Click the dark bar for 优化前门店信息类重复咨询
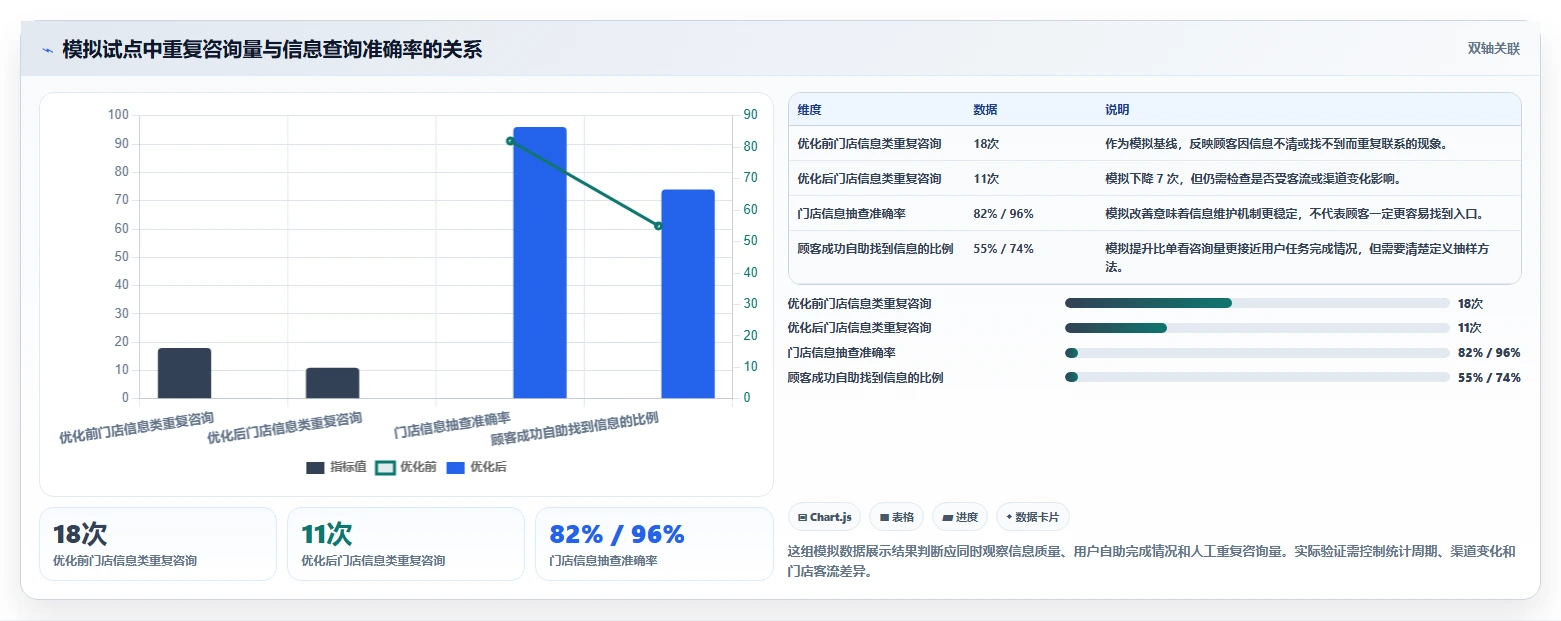 click(184, 373)
